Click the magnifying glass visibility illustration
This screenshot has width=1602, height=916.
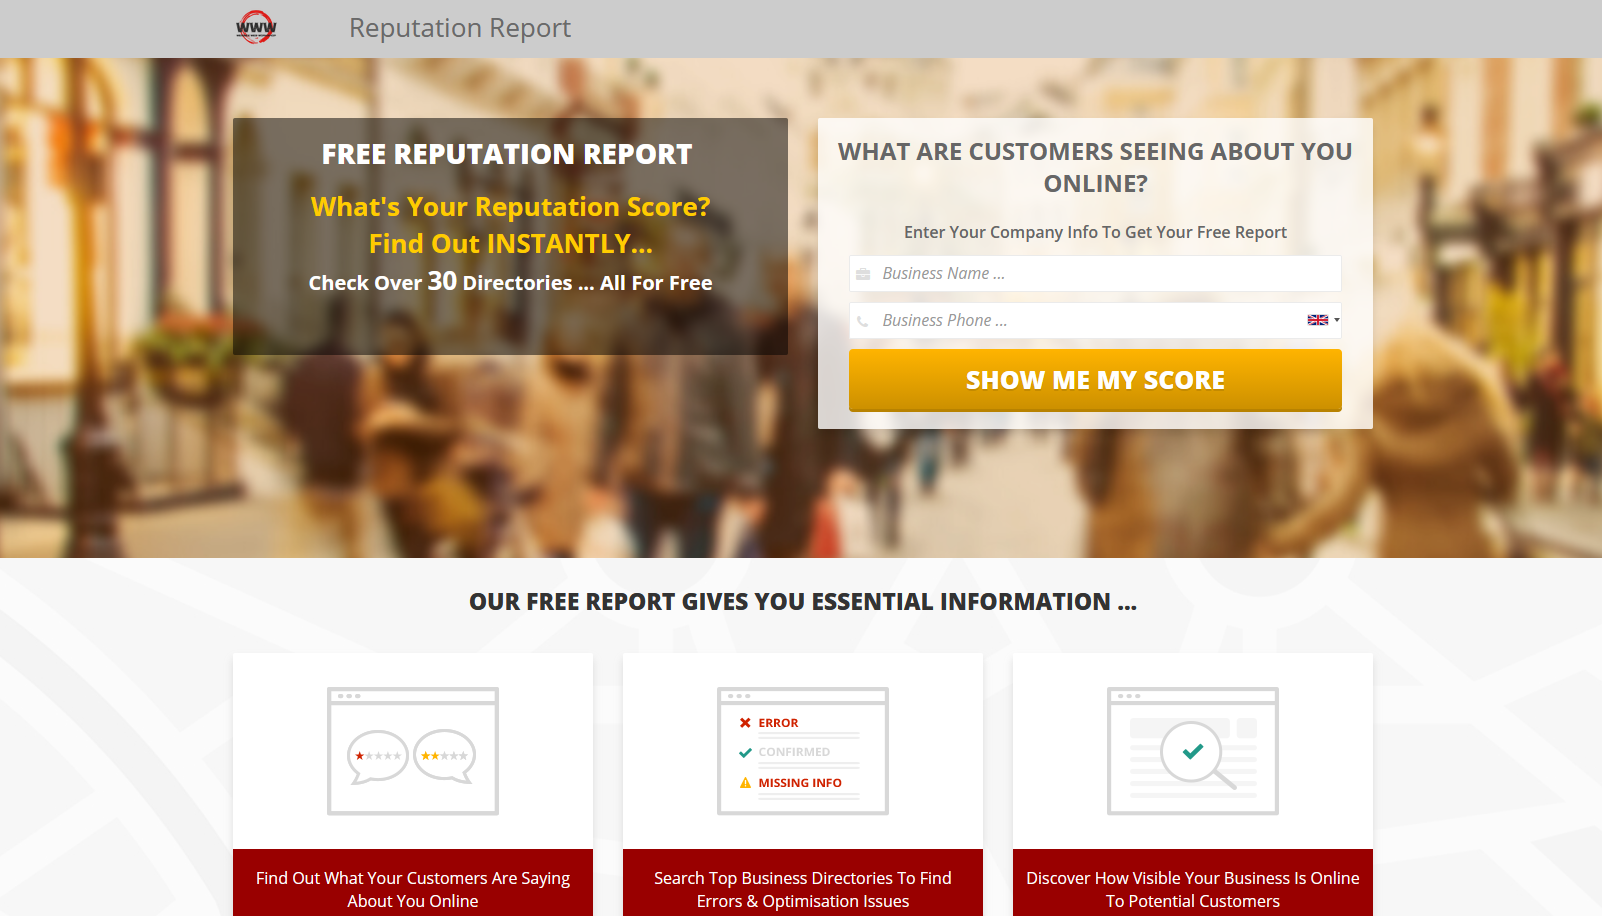coord(1193,751)
